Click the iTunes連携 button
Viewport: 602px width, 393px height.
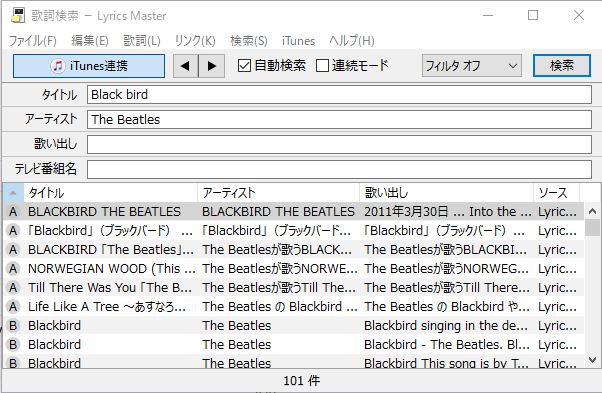click(x=89, y=66)
